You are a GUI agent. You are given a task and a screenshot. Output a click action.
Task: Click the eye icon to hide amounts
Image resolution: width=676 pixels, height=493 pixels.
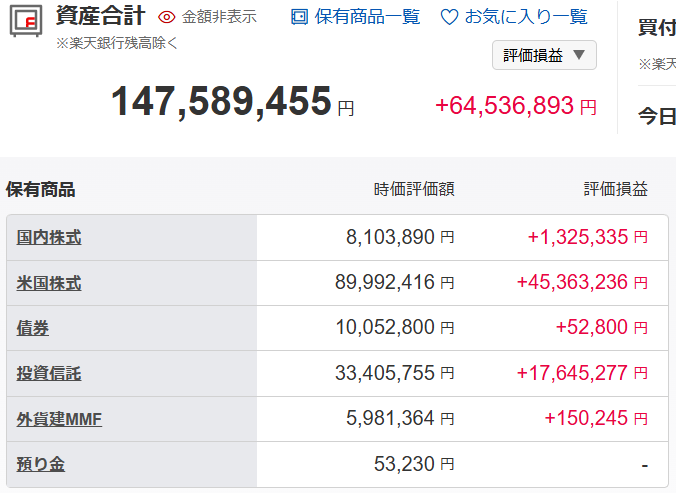click(x=167, y=17)
